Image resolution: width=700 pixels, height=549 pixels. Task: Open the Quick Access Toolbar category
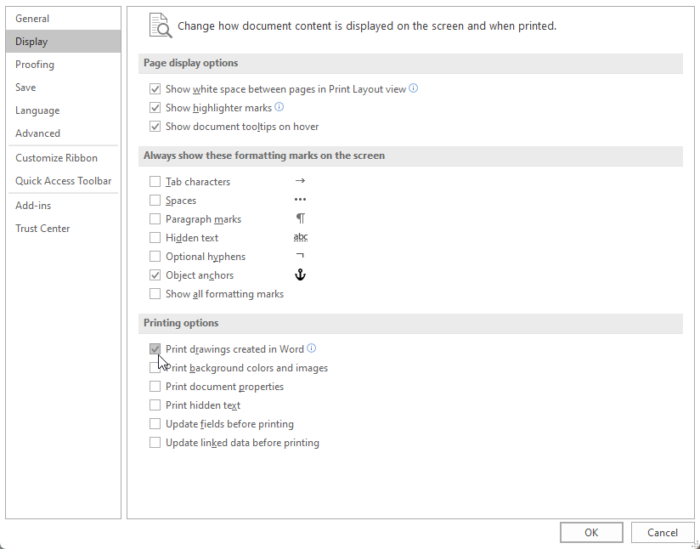(x=63, y=181)
